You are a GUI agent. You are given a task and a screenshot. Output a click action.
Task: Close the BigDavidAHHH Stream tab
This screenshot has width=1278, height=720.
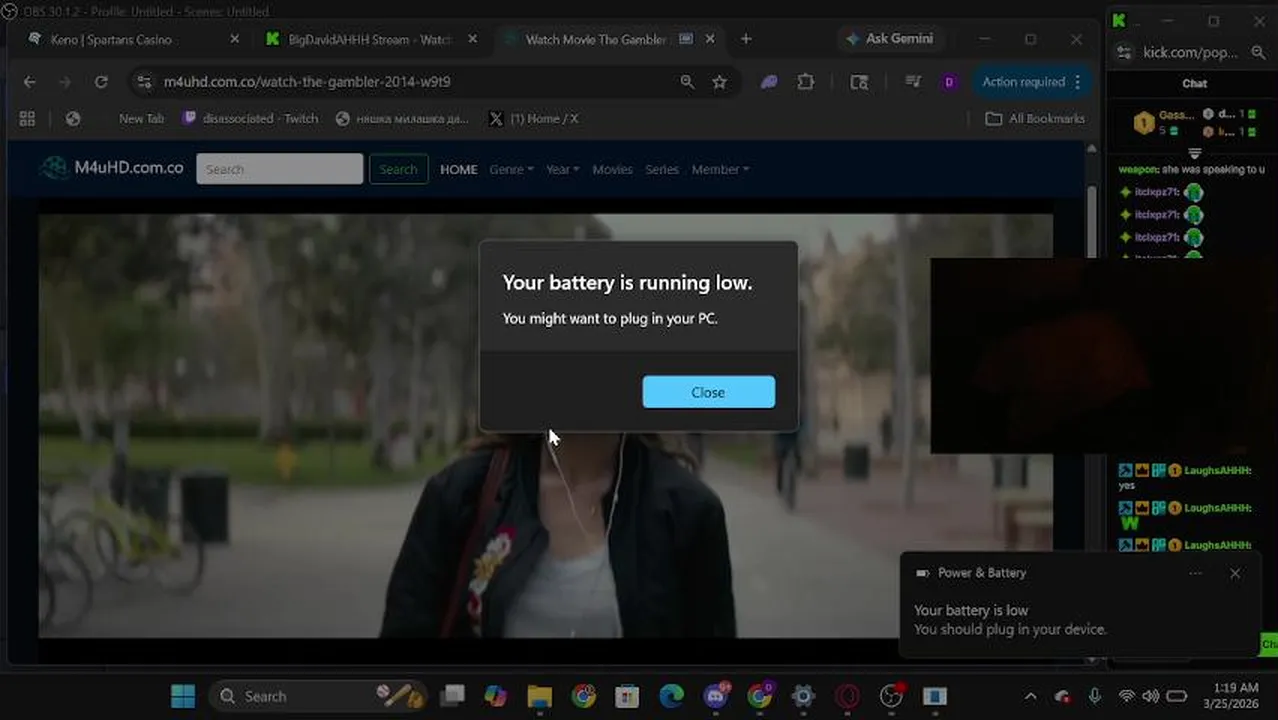[x=473, y=39]
